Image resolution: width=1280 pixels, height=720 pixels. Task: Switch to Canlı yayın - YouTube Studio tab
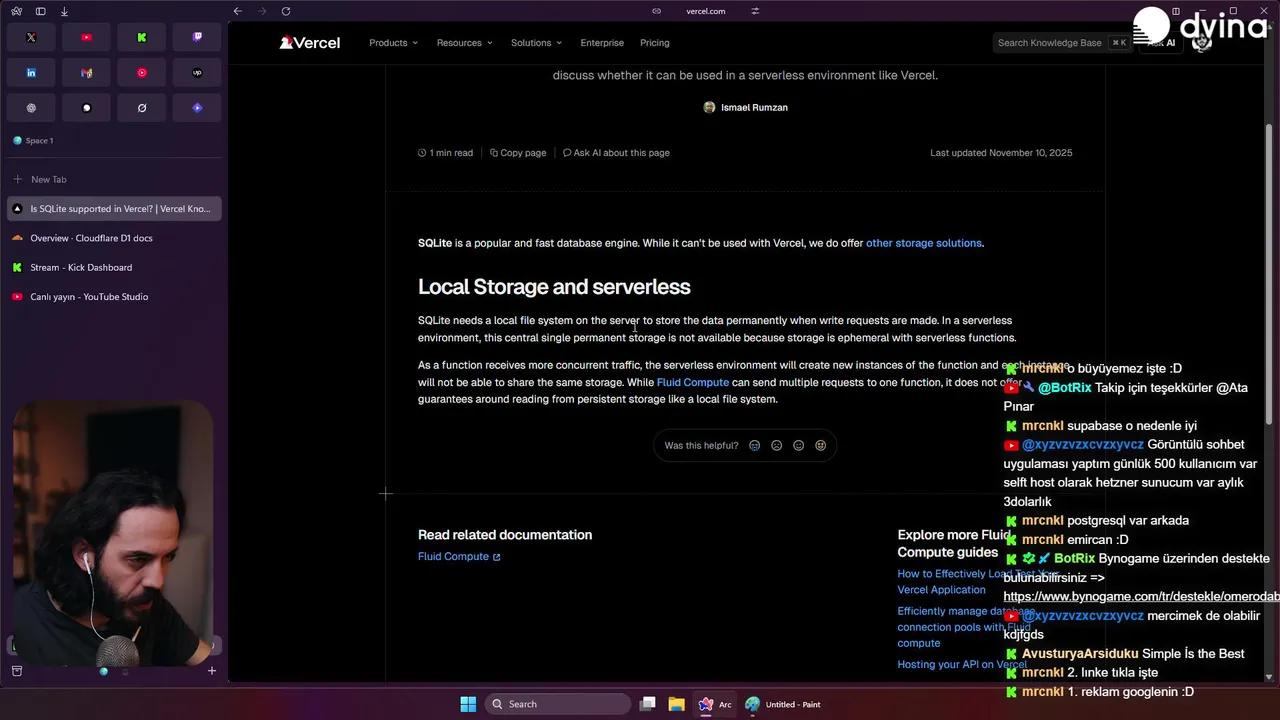coord(114,296)
